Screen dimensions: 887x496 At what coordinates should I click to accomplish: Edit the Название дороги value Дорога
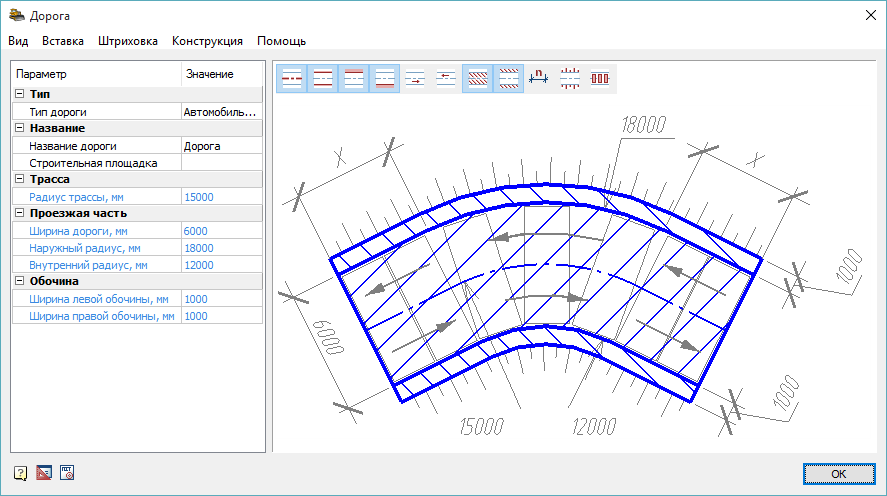(222, 146)
